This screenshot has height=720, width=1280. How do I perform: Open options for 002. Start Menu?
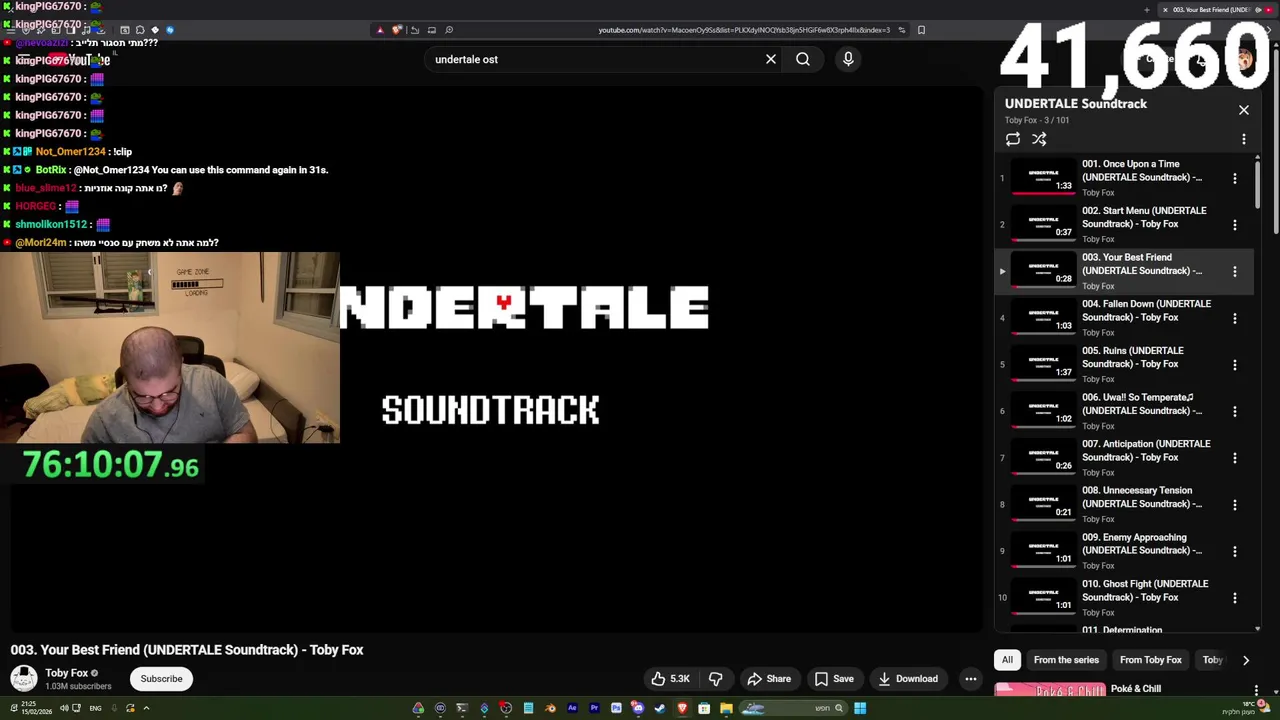coord(1235,225)
